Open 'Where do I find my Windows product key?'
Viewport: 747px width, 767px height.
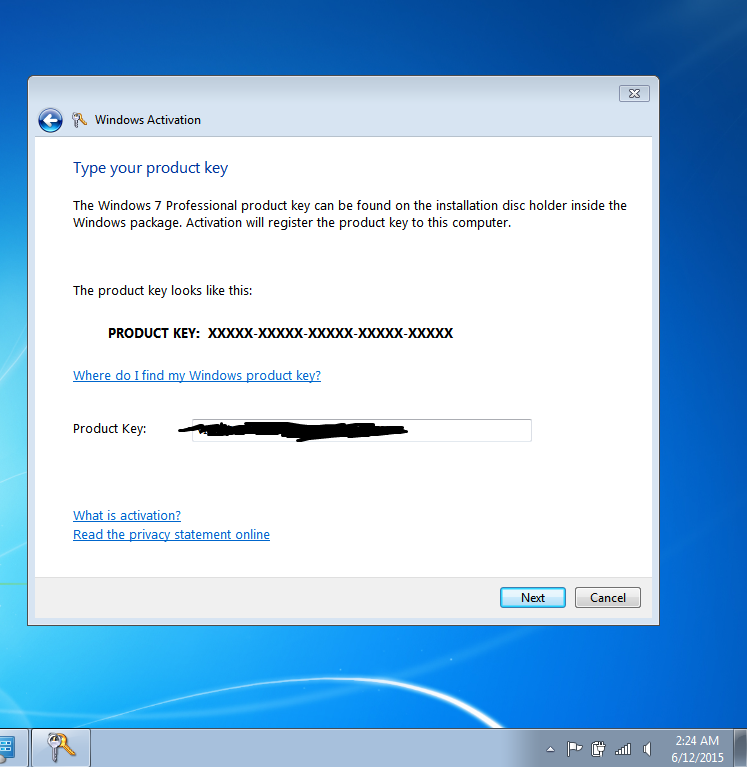[x=197, y=375]
